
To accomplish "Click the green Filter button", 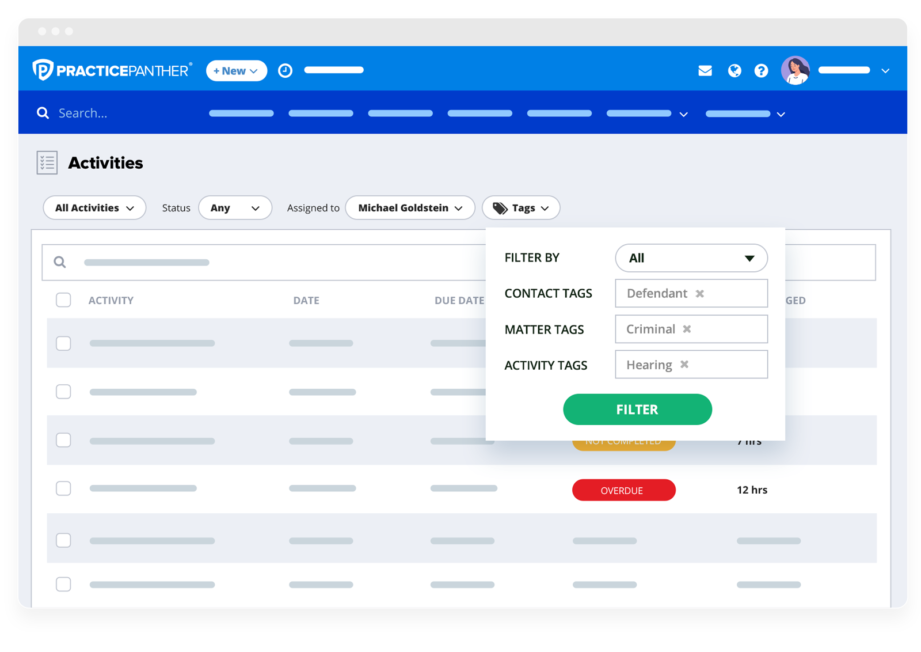I will coord(637,409).
